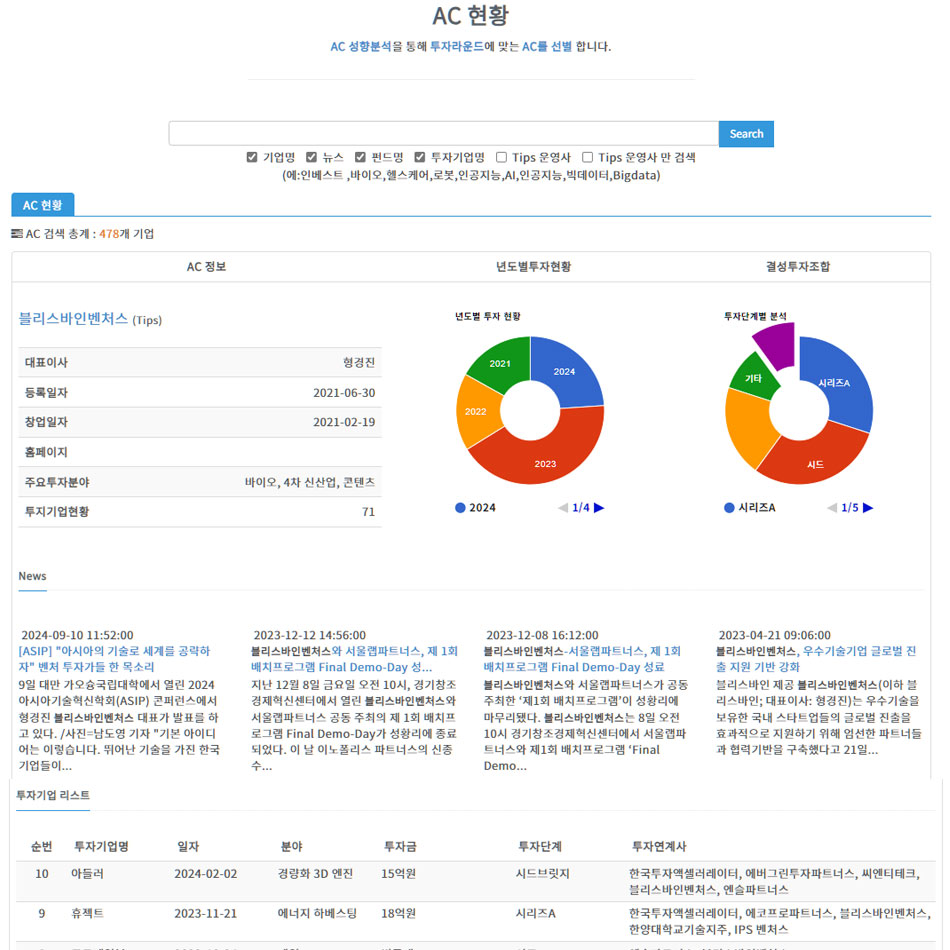950x950 pixels.
Task: Click the 2021 green slice in yearly chart
Action: pyautogui.click(x=499, y=362)
